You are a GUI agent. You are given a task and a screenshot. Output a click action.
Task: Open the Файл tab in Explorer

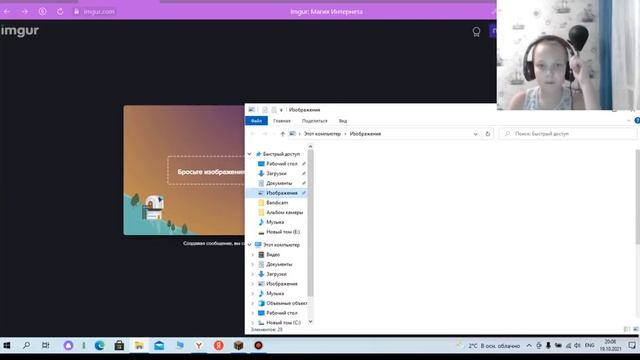tap(256, 121)
